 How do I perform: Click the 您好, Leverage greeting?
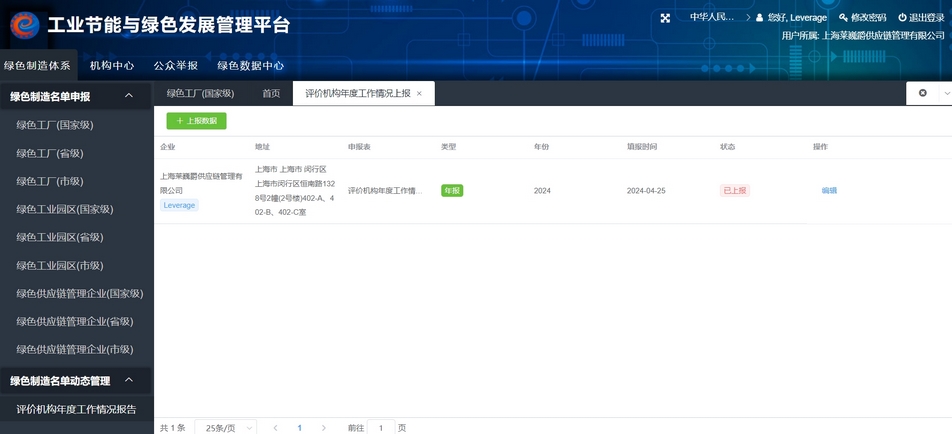[797, 18]
